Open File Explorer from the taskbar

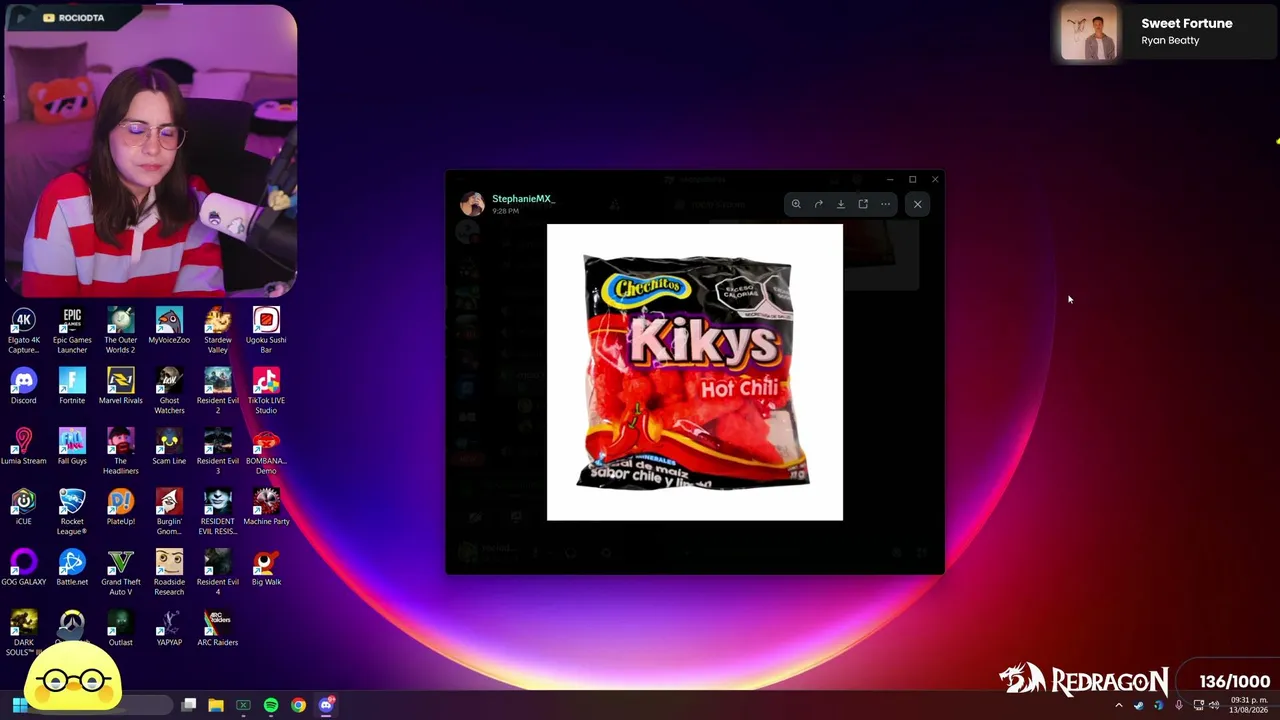tap(216, 705)
